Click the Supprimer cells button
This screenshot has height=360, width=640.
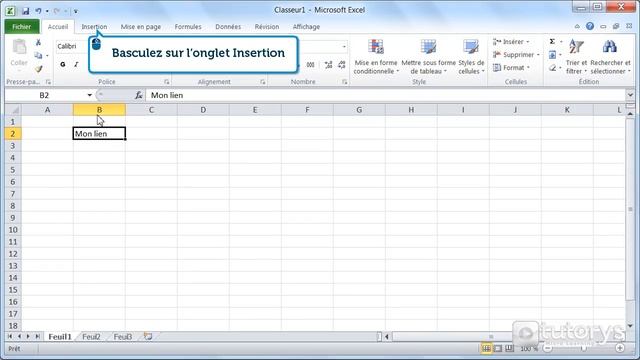(516, 55)
